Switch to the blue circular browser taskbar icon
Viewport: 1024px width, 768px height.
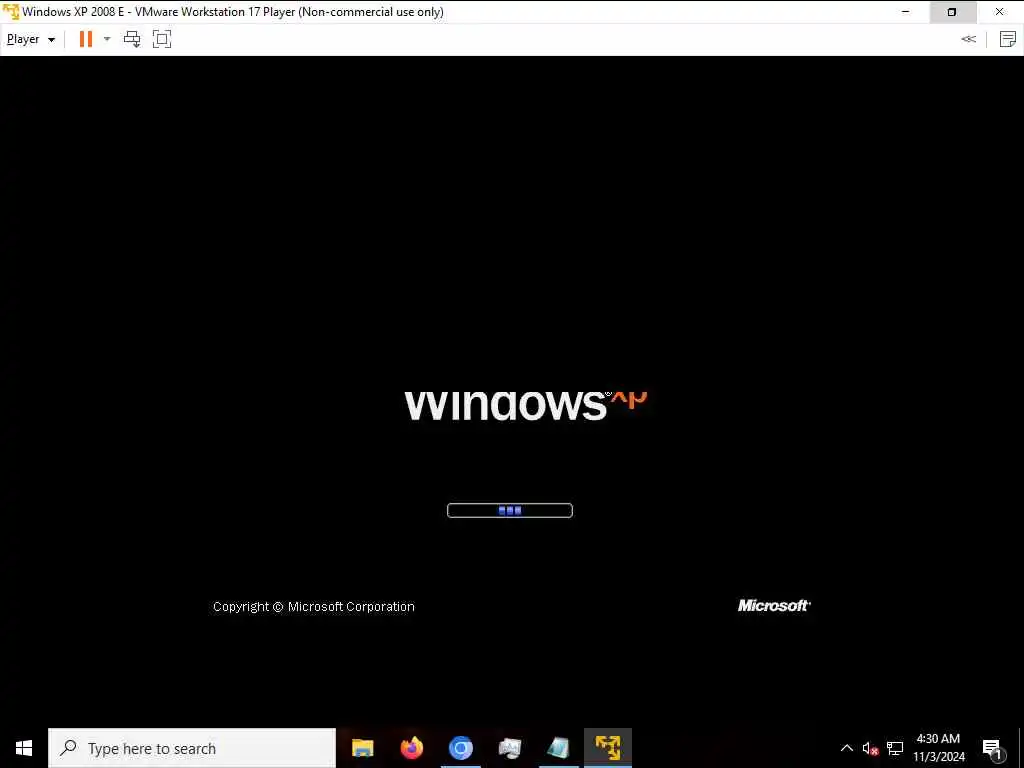pyautogui.click(x=460, y=748)
